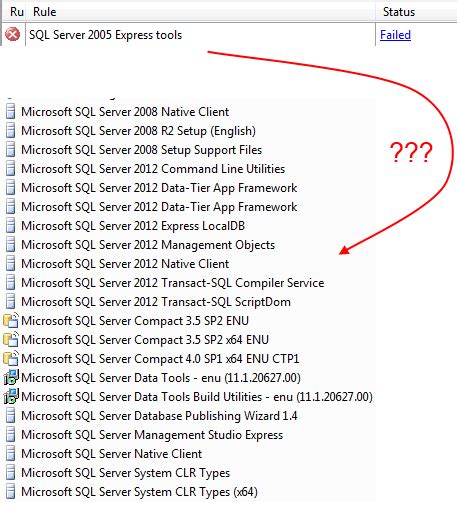Click icon for Management Studio Express
Viewport: 457px width, 507px height.
(x=11, y=435)
